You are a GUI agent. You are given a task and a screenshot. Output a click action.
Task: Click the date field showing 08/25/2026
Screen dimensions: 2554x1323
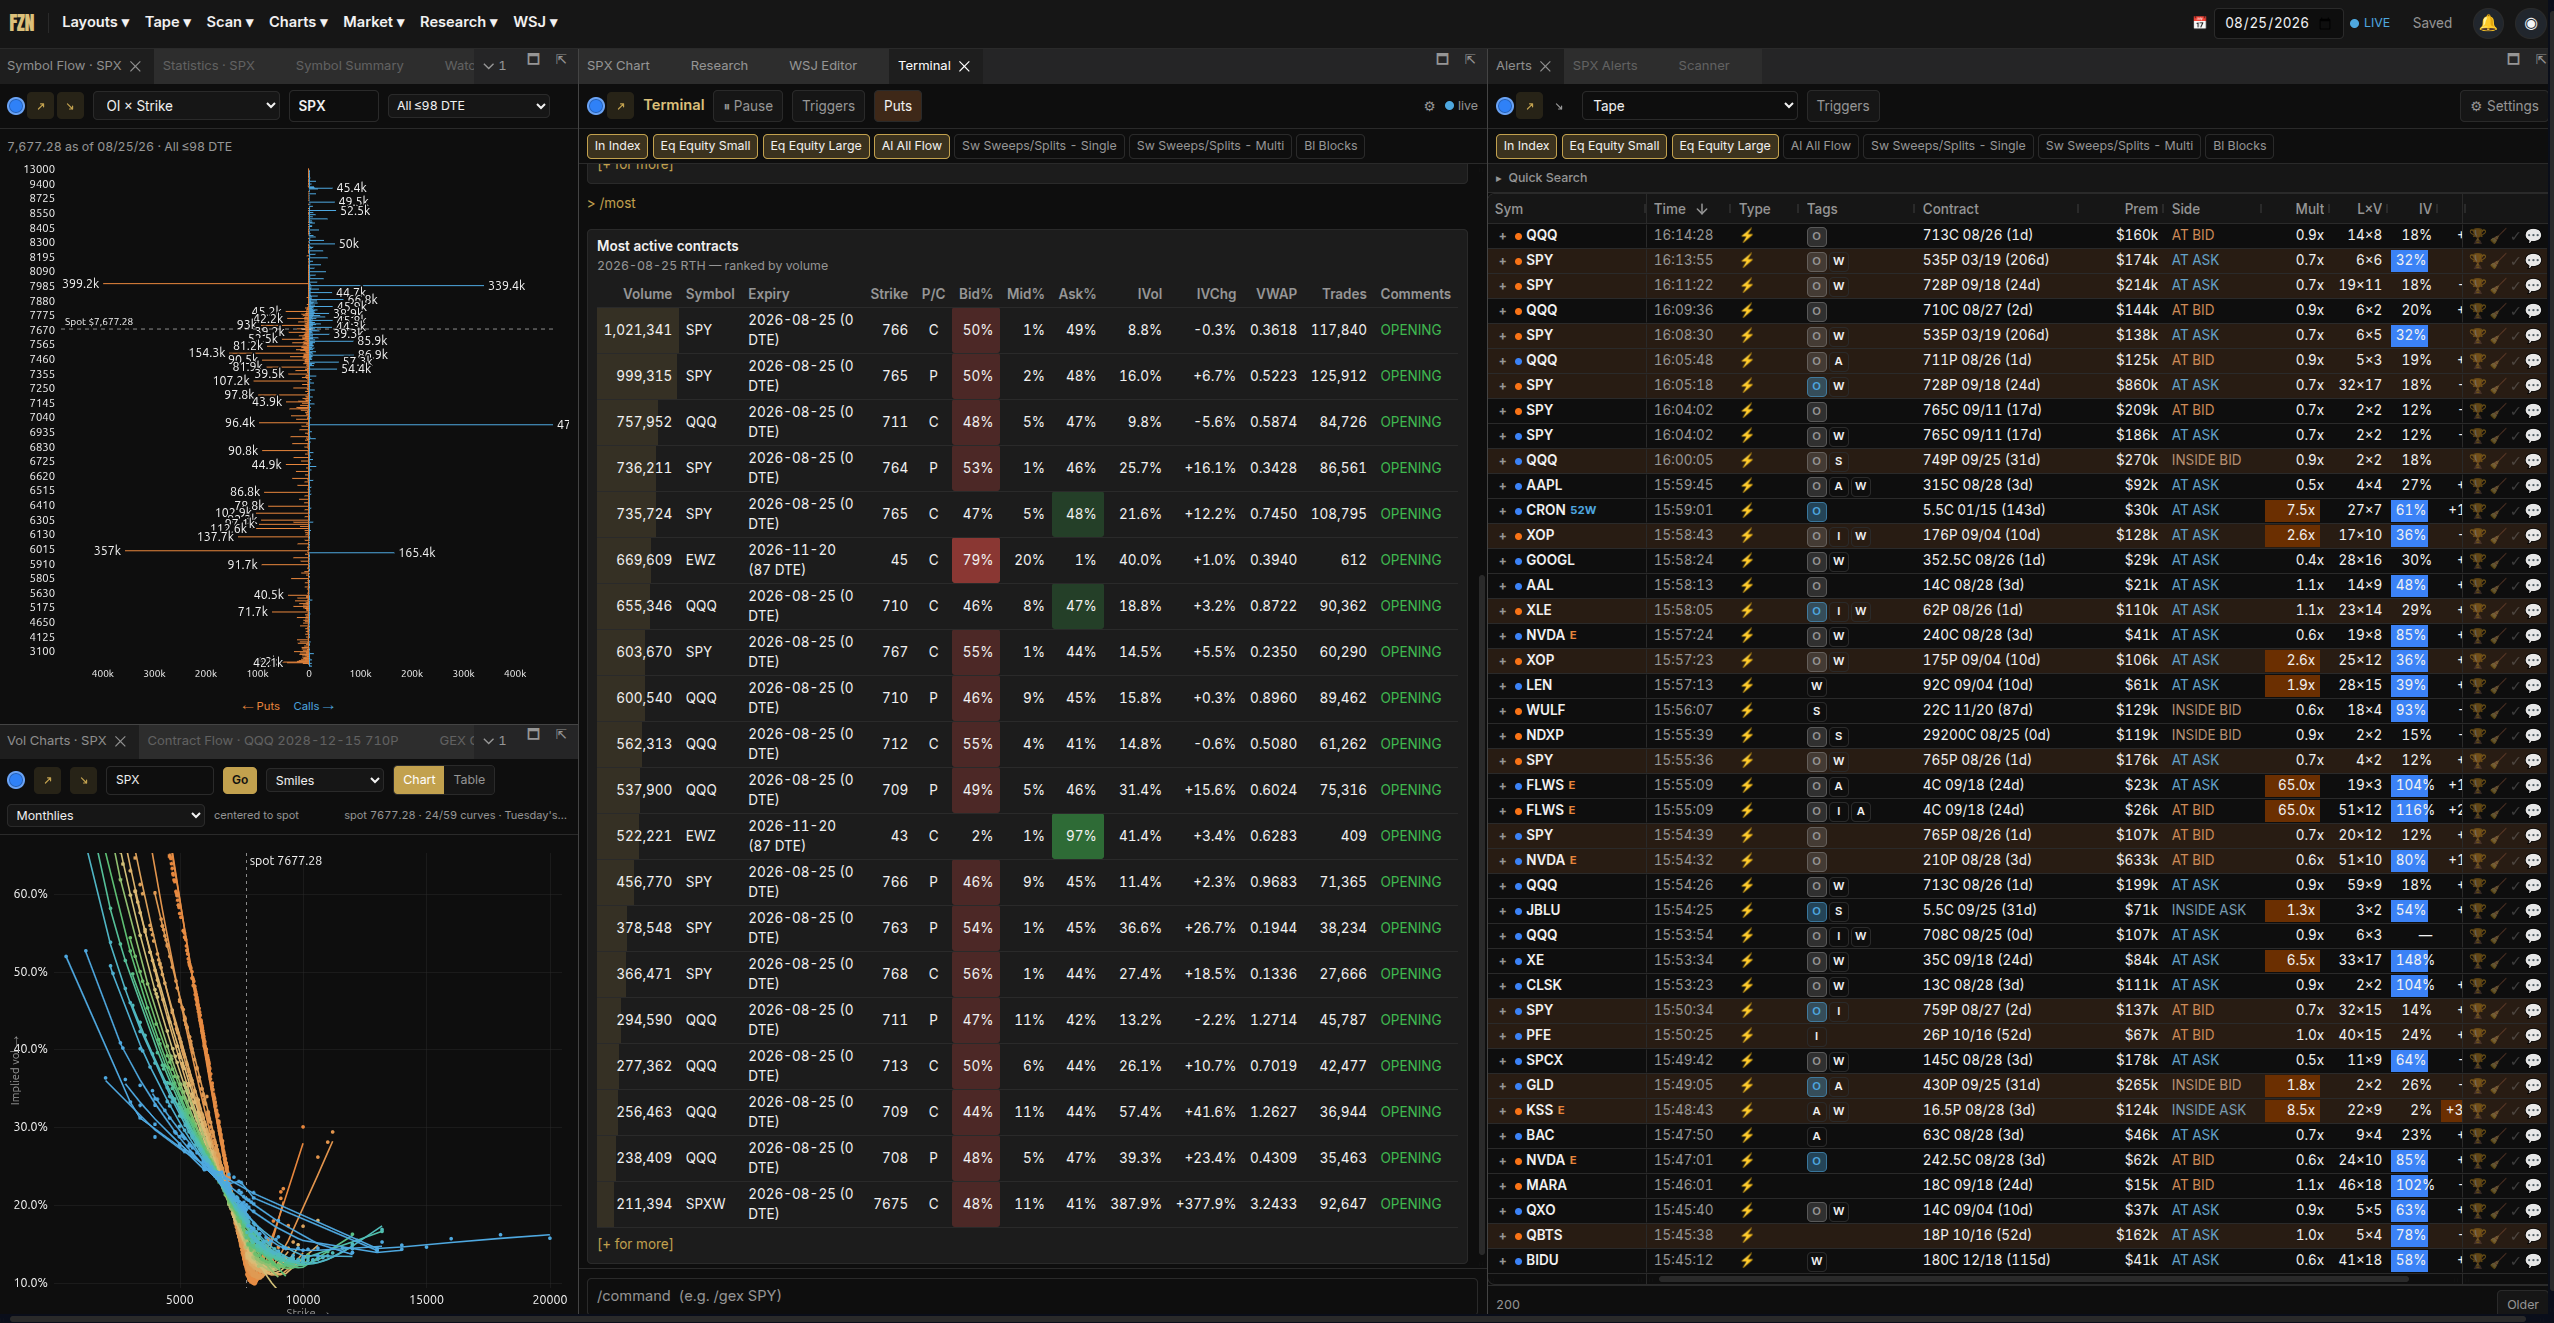(2278, 23)
